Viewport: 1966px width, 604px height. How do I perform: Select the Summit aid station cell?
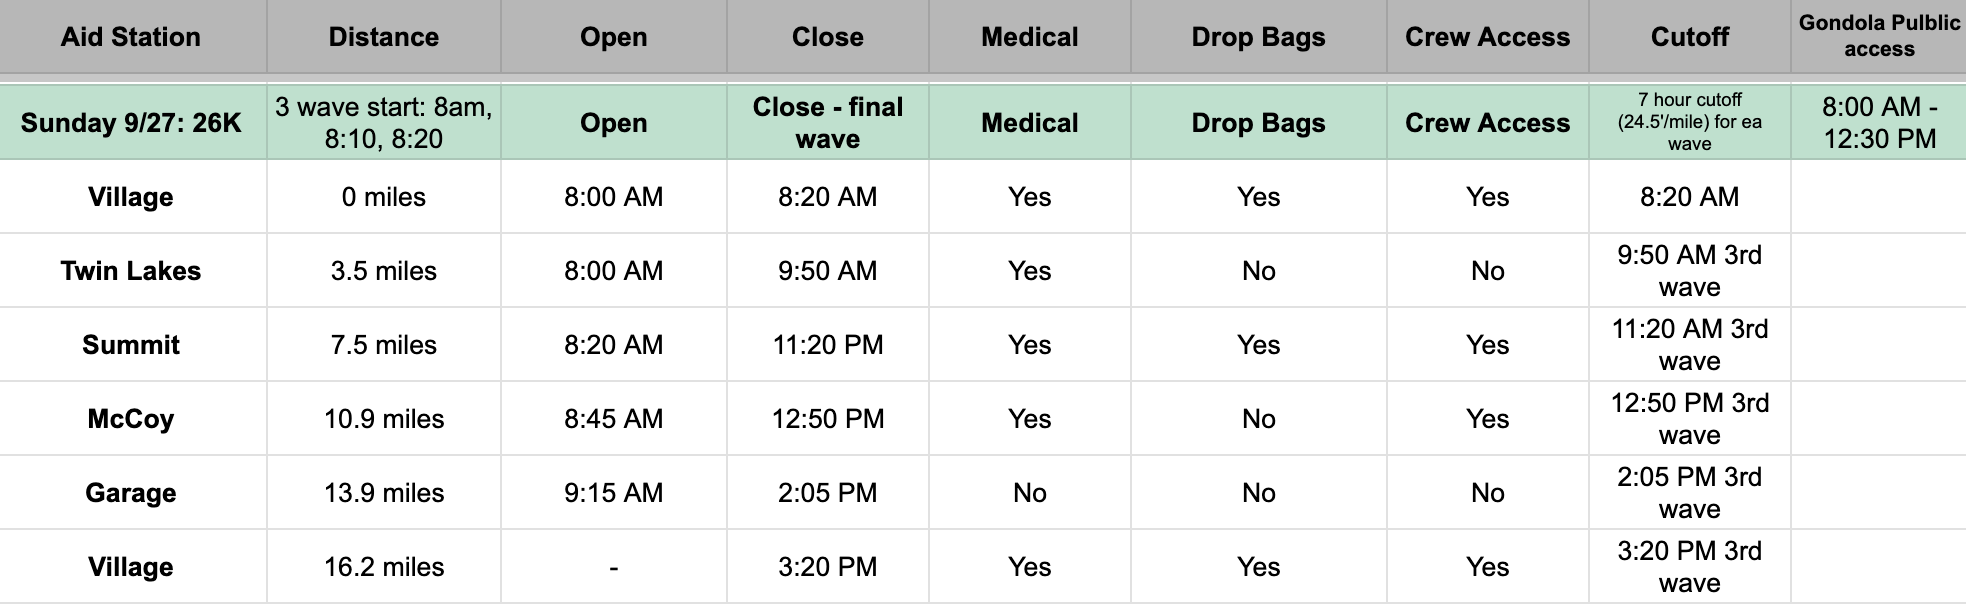pyautogui.click(x=131, y=345)
